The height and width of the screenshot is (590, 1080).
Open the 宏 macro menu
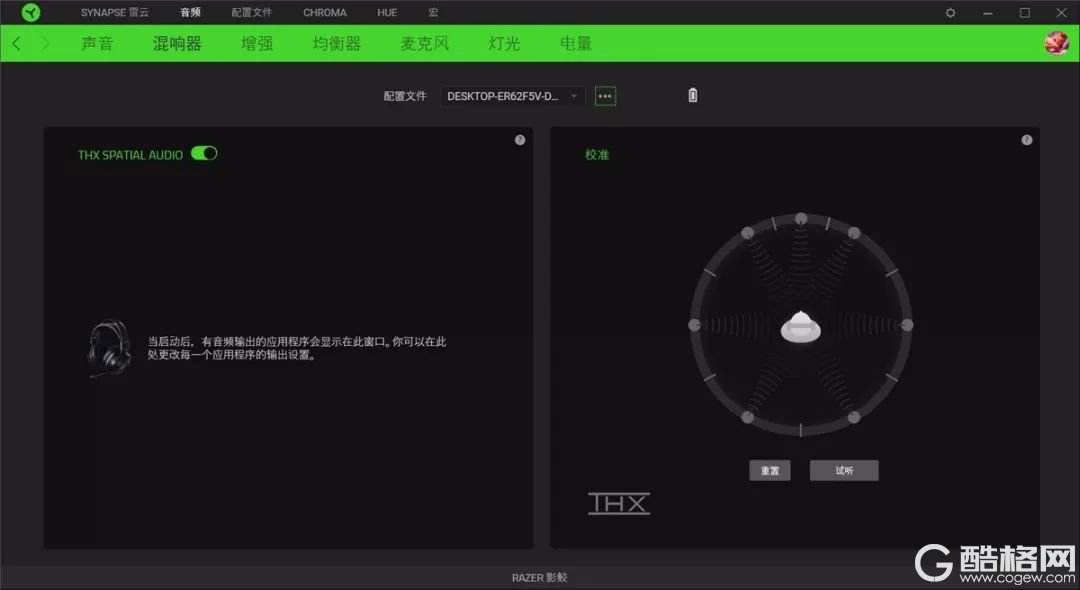[x=433, y=12]
